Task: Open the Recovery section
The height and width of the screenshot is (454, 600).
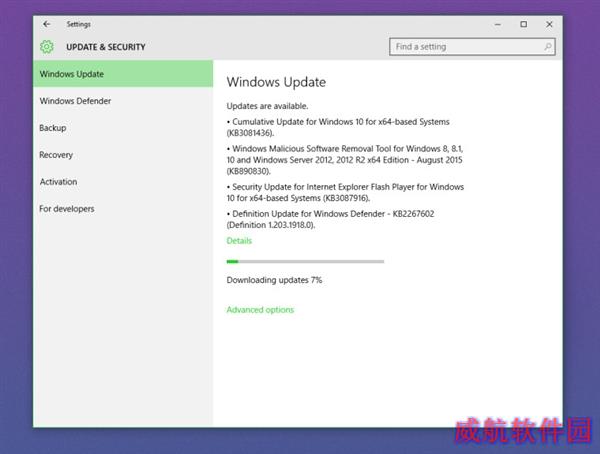Action: [x=123, y=155]
